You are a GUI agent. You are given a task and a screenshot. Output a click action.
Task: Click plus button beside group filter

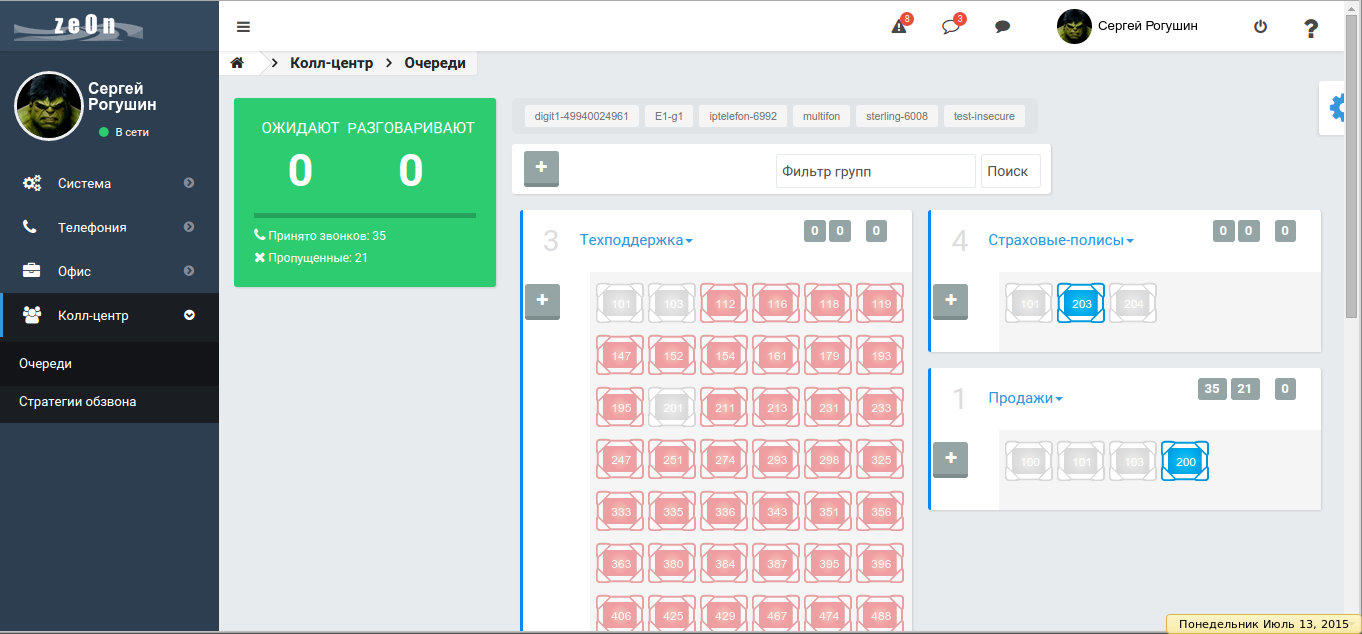(x=541, y=169)
